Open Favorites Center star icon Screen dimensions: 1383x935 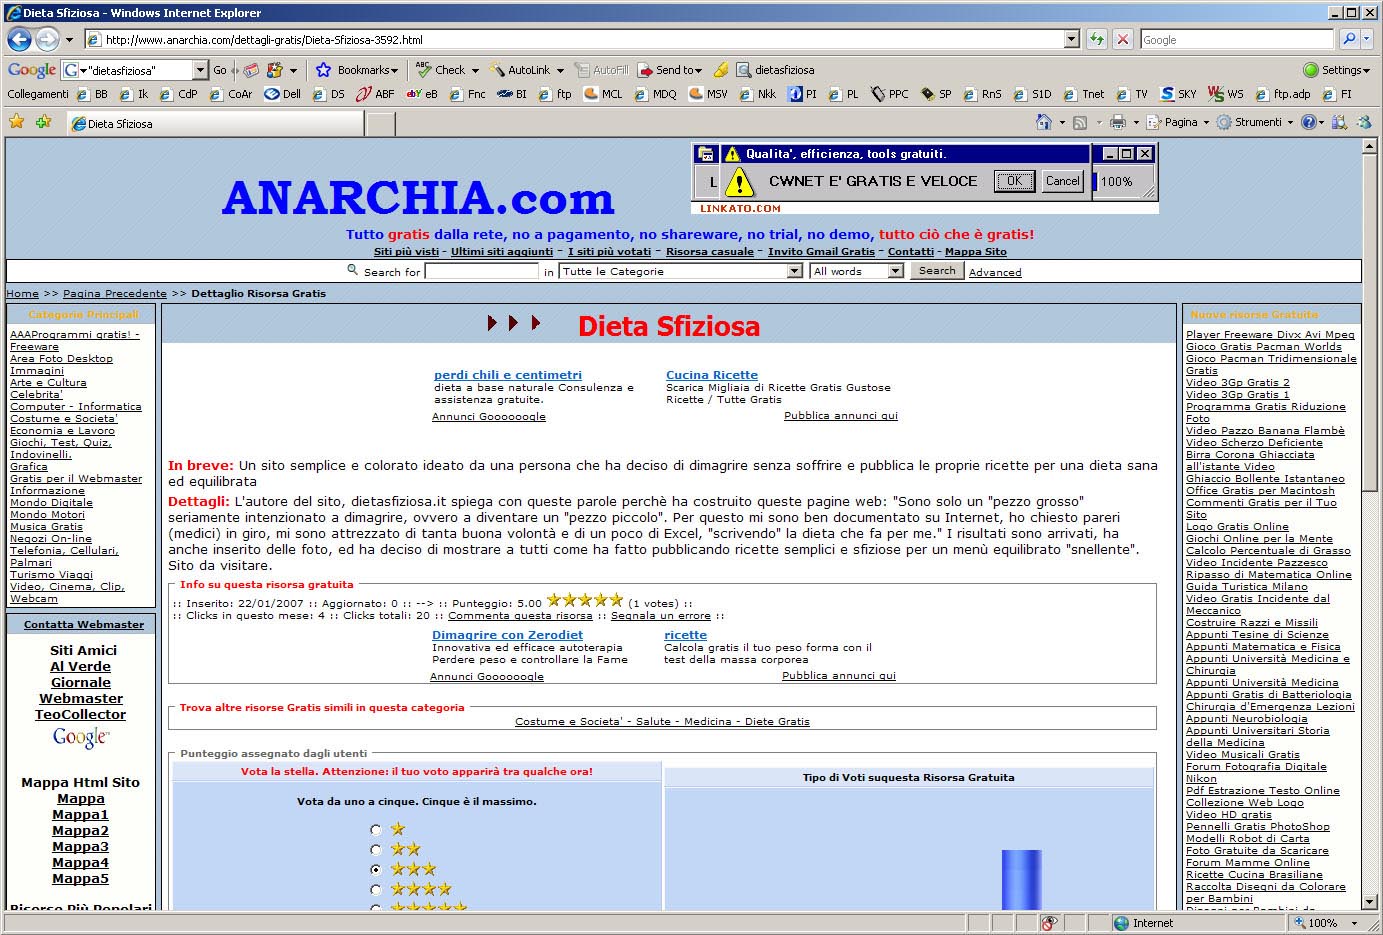(x=17, y=122)
